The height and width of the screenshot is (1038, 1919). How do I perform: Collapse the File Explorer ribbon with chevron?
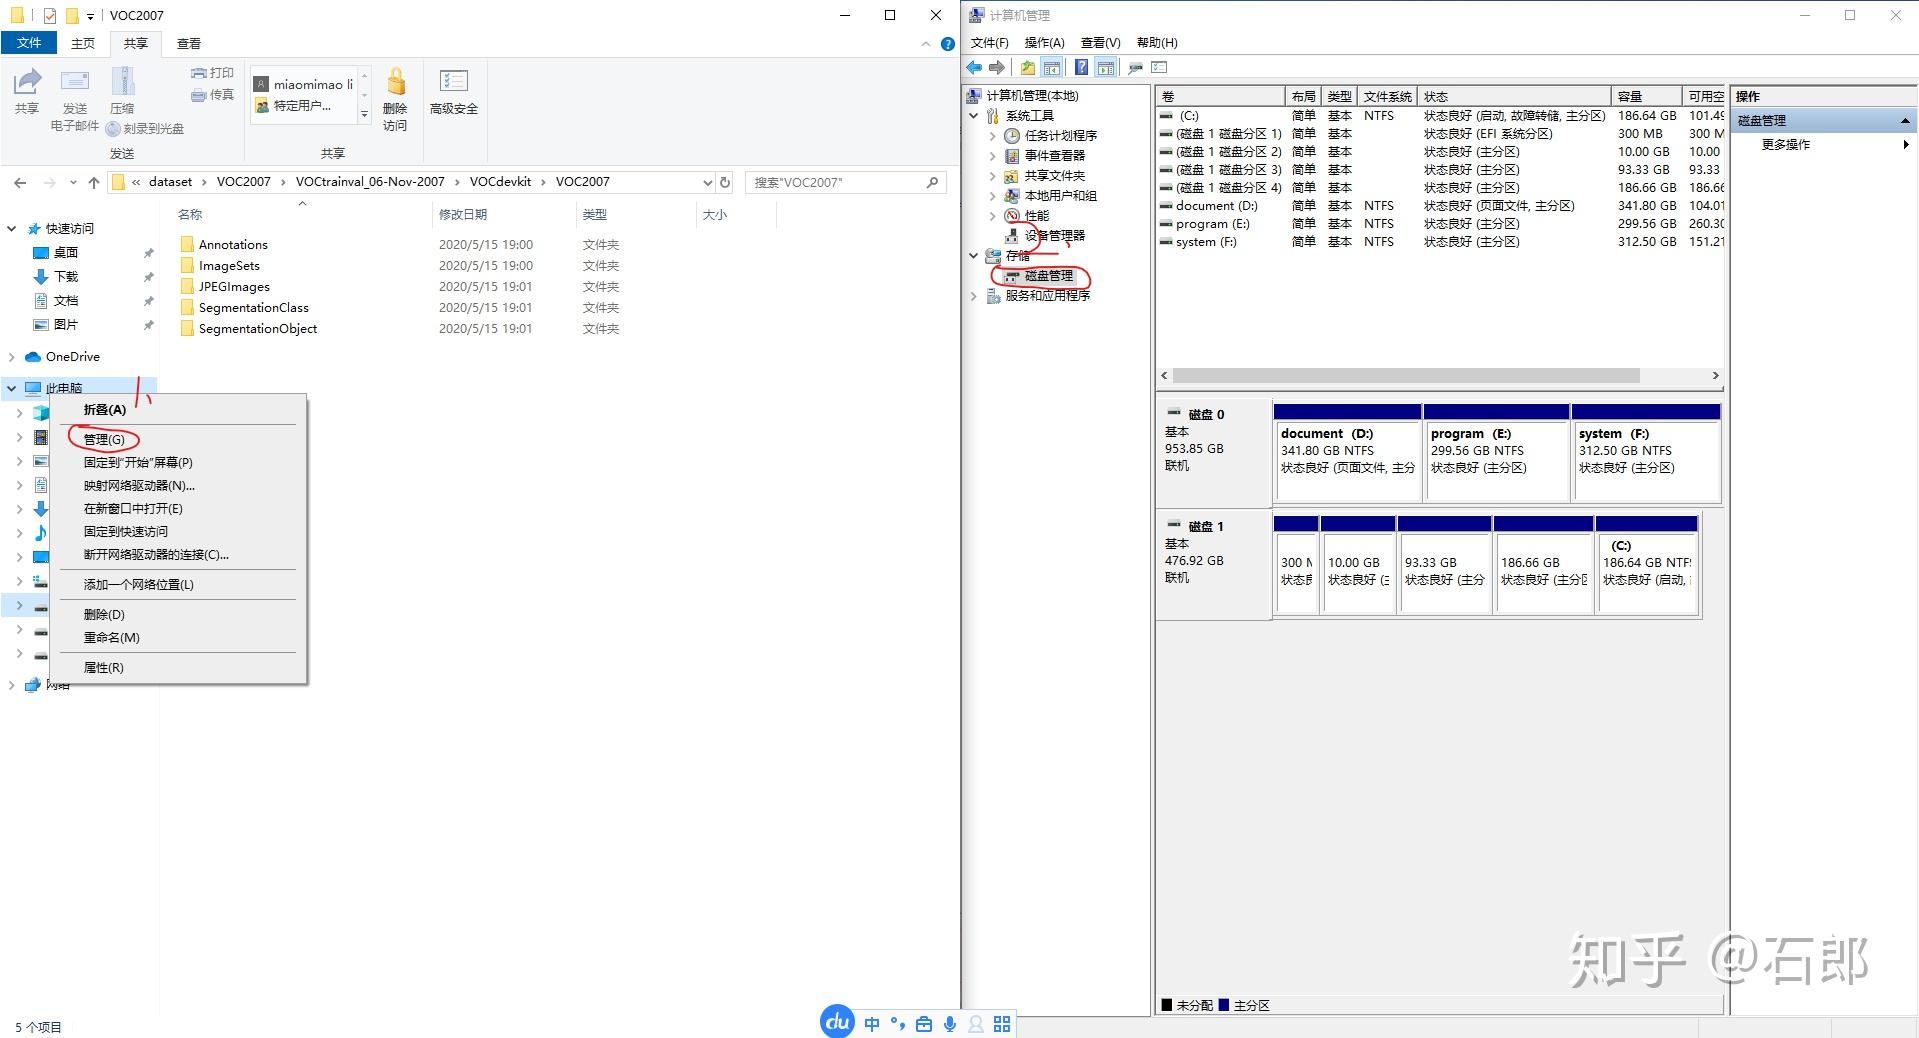tap(925, 44)
